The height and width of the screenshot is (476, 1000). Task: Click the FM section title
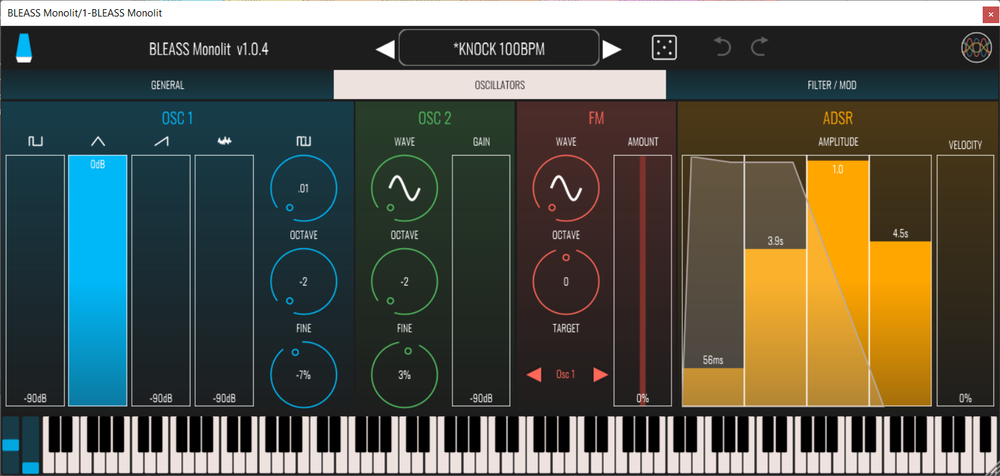pos(596,118)
